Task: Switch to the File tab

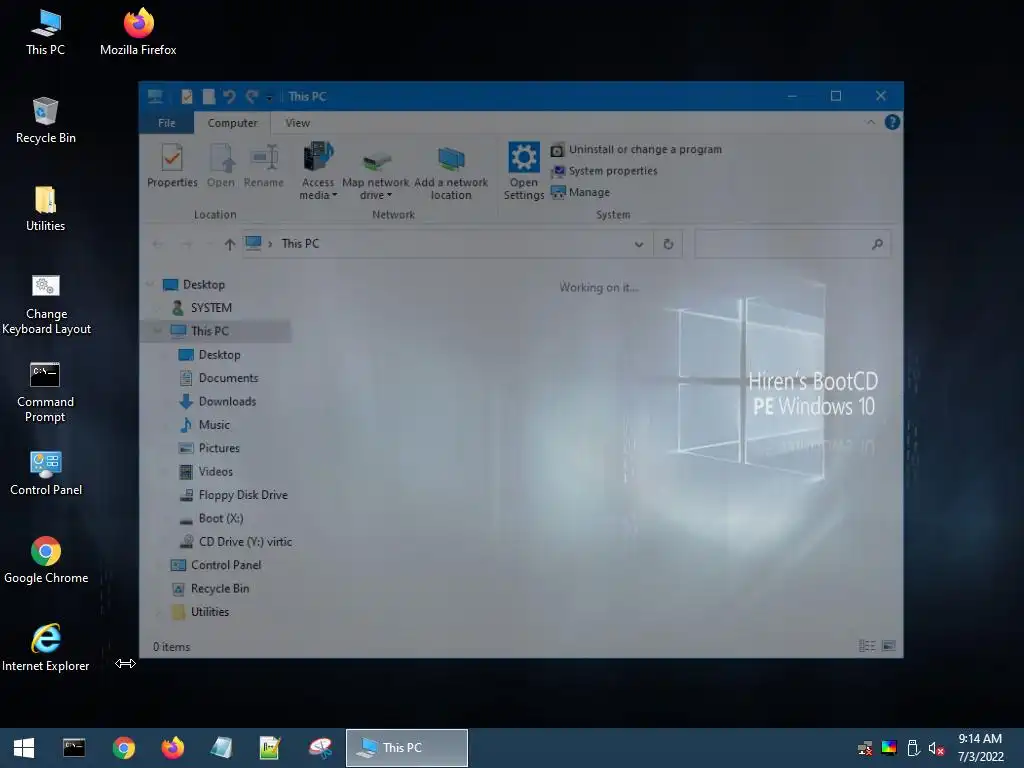Action: [167, 123]
